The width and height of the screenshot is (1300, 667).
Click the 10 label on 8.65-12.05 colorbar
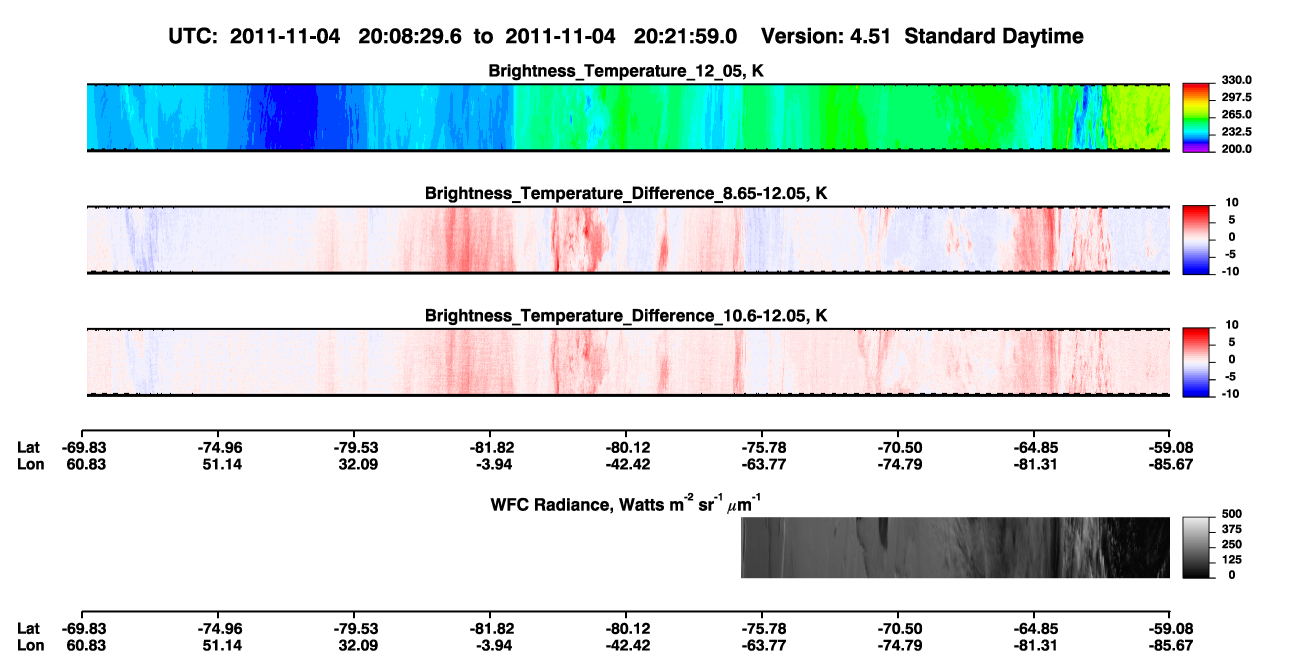(1233, 203)
